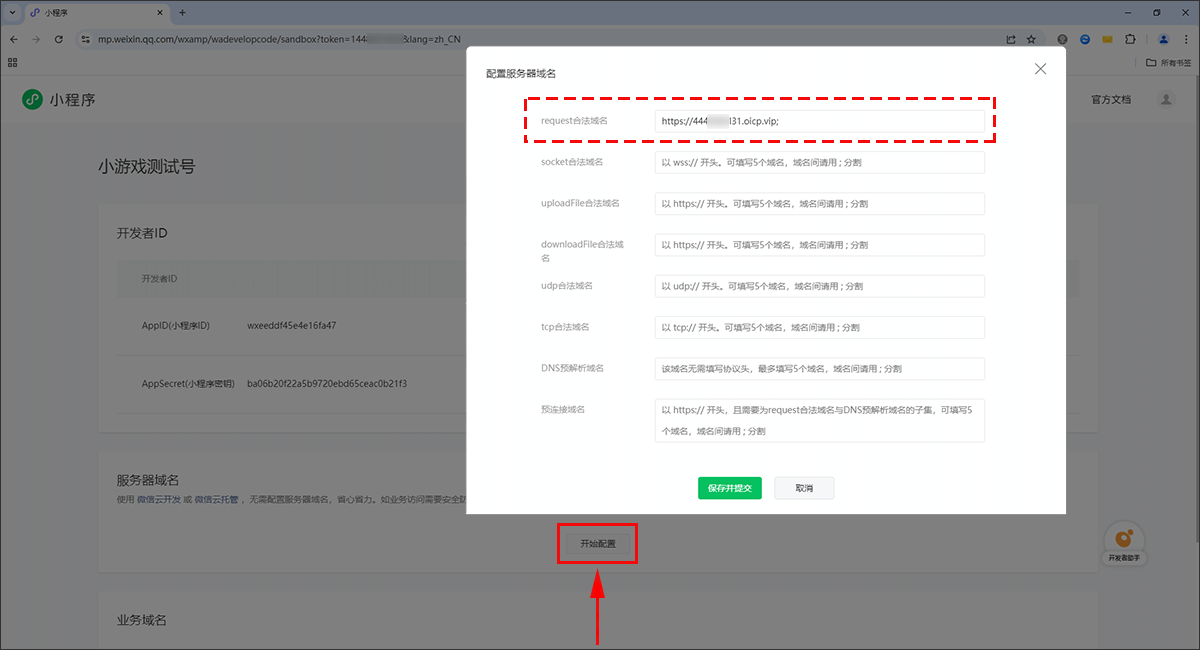The height and width of the screenshot is (650, 1200).
Task: Click the Chrome profile avatar icon
Action: pyautogui.click(x=1163, y=39)
